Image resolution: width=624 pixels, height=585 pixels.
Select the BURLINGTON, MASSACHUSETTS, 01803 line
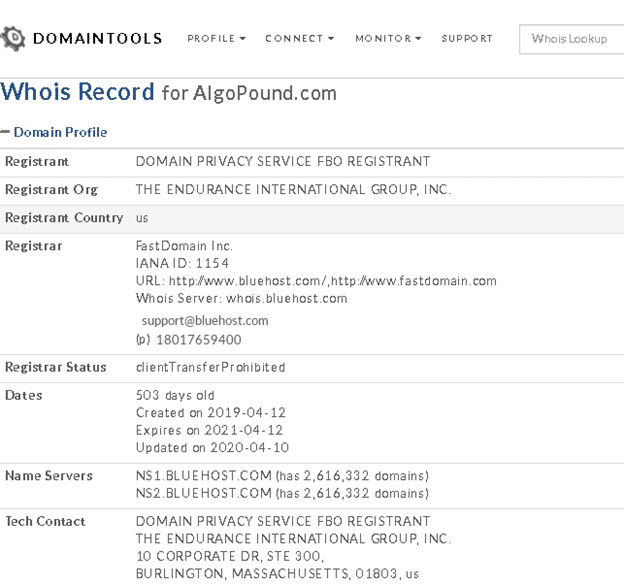[x=277, y=574]
